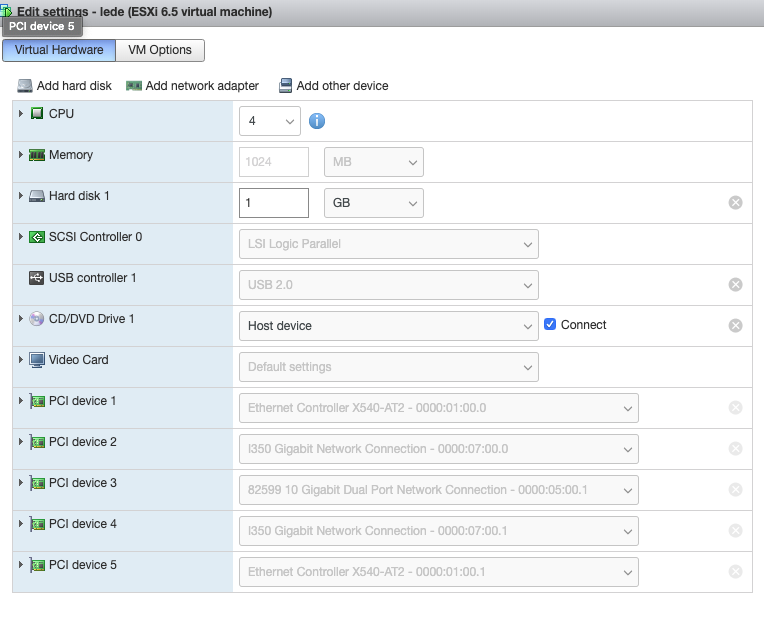The image size is (764, 631).
Task: Open the CPU count dropdown
Action: pyautogui.click(x=270, y=121)
